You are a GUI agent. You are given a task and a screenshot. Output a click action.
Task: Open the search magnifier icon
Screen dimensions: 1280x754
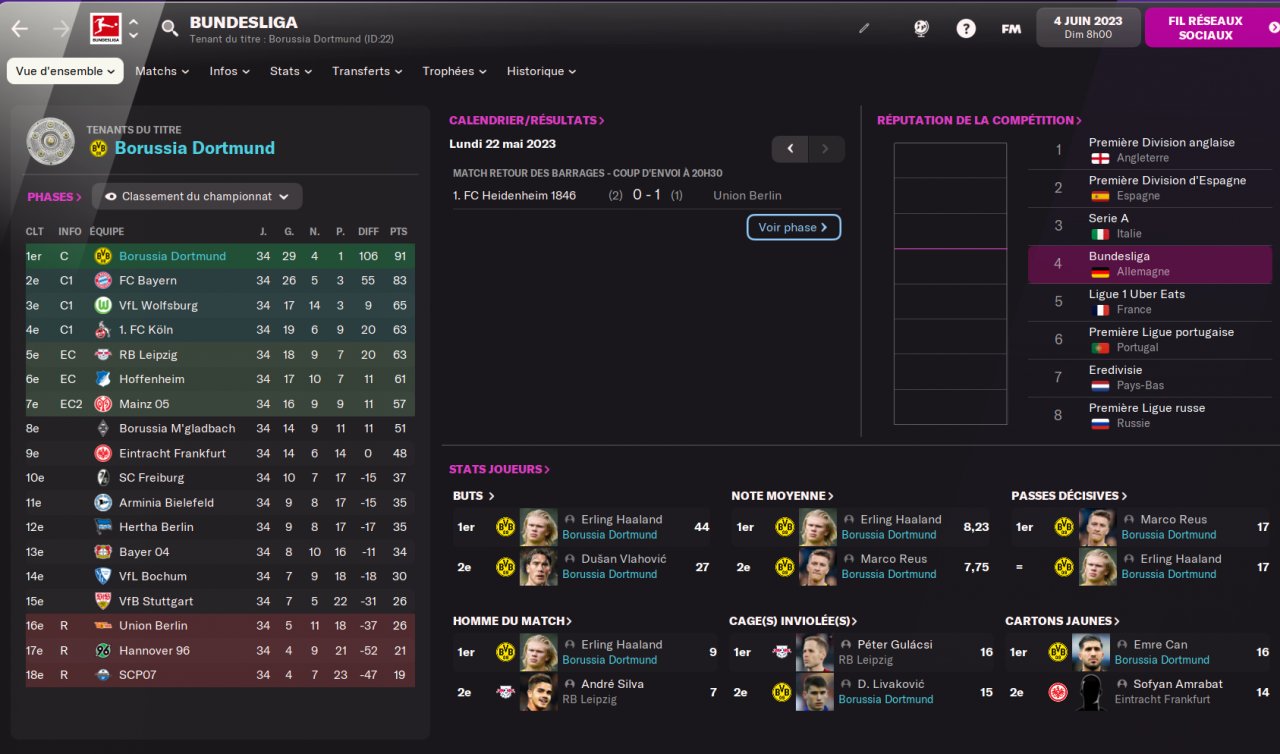[170, 28]
